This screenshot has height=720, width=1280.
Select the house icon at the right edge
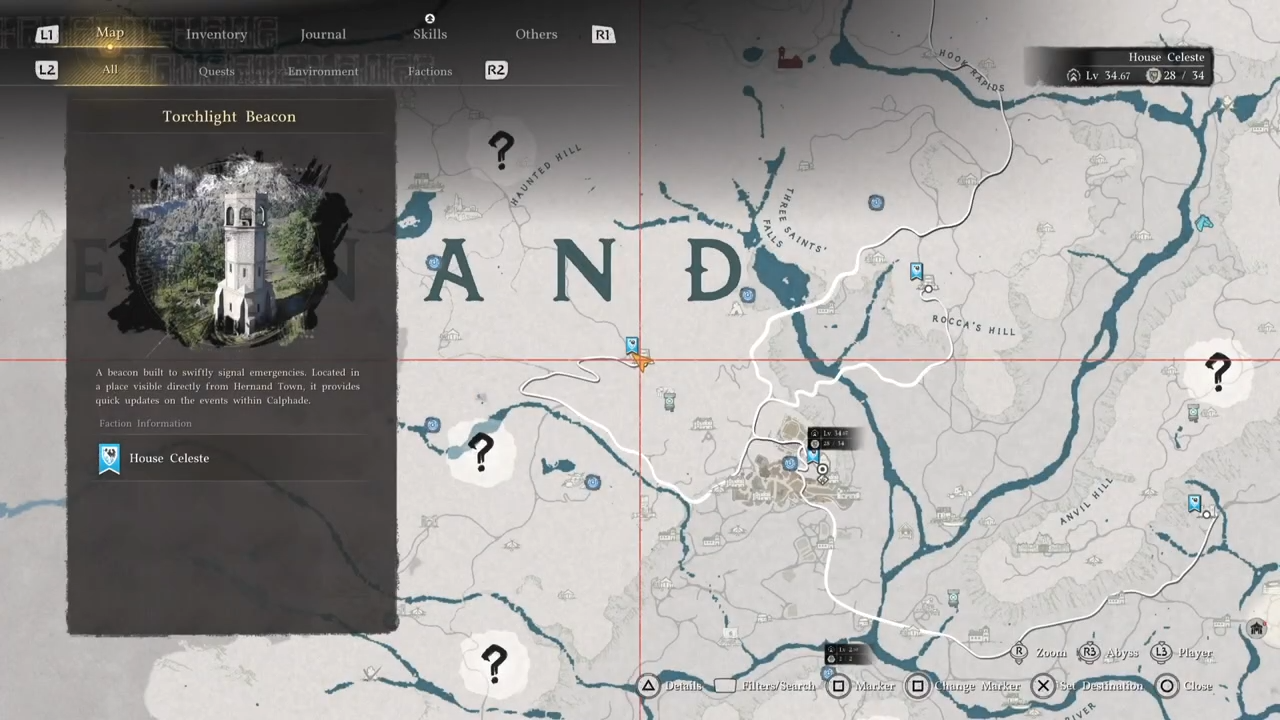pos(1257,628)
